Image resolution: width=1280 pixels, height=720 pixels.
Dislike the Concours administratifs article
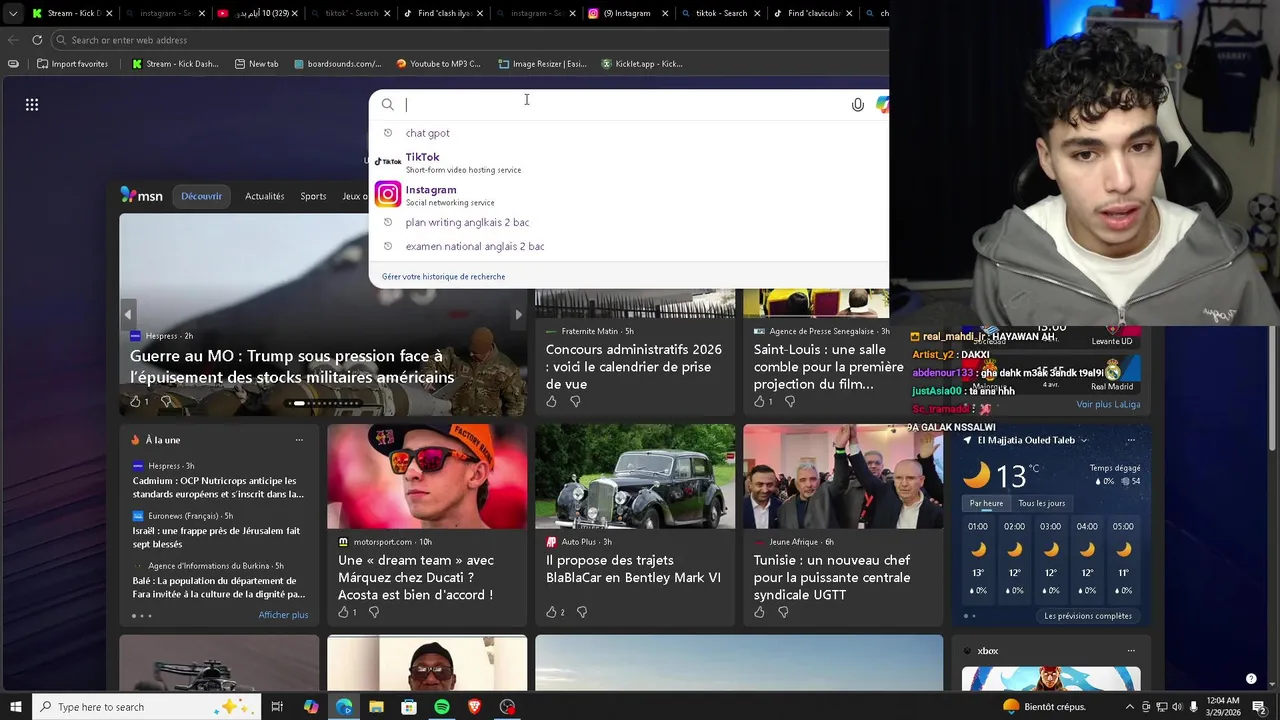(x=575, y=402)
